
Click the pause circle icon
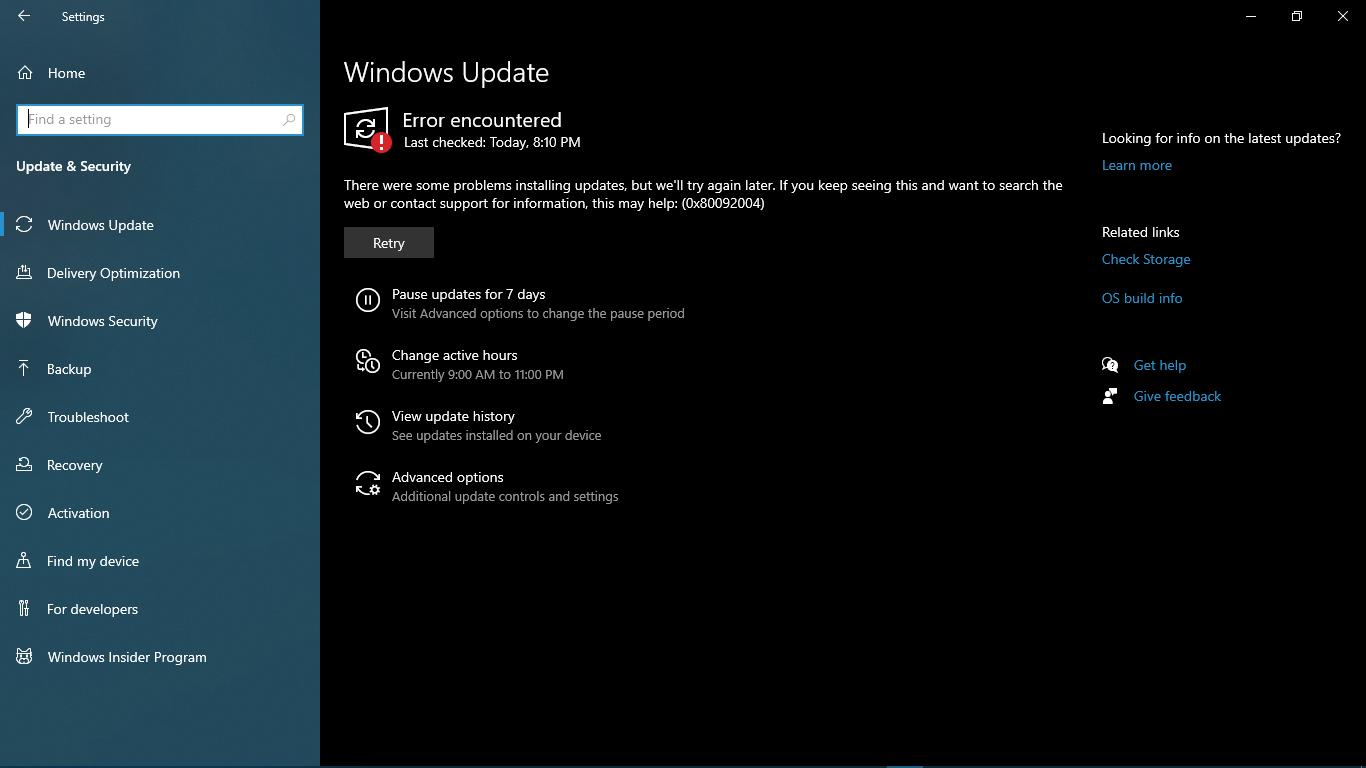(x=368, y=300)
